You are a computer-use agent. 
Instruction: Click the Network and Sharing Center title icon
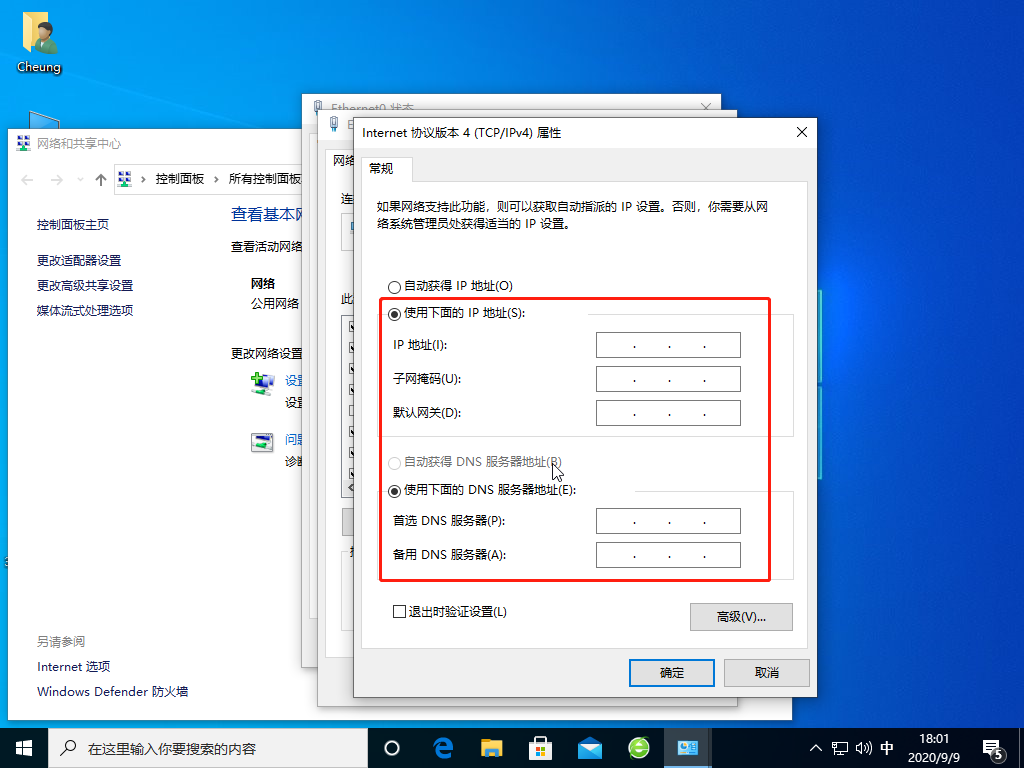point(24,143)
